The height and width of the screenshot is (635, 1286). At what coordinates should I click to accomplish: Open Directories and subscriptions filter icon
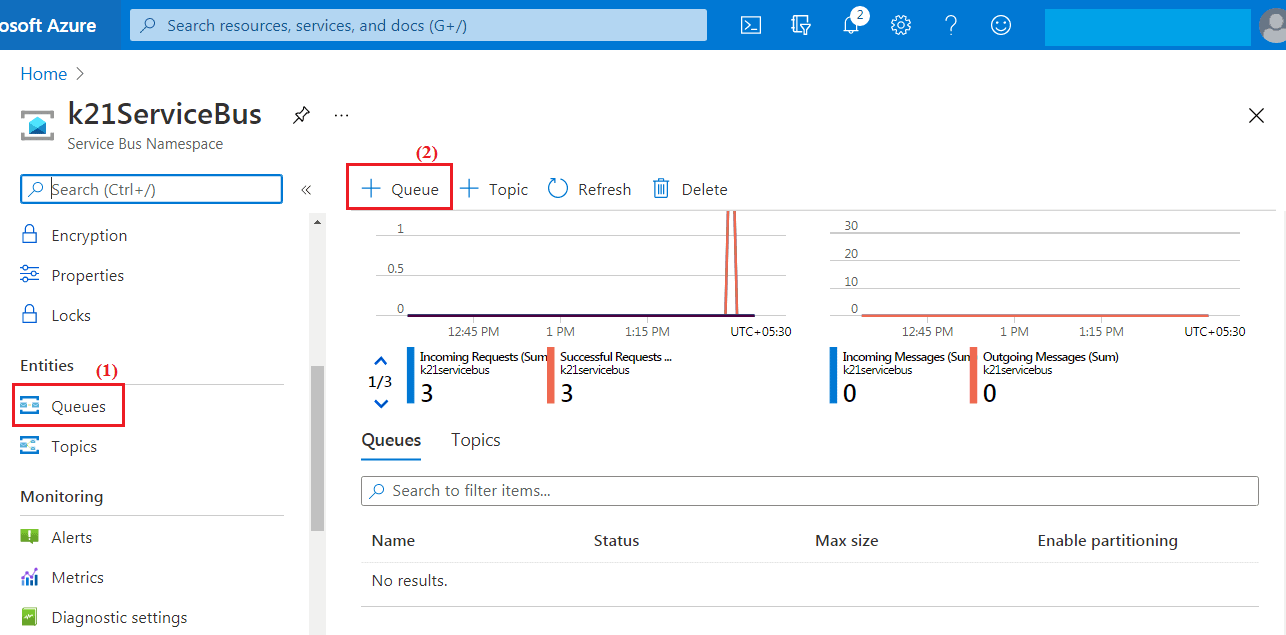pos(801,25)
